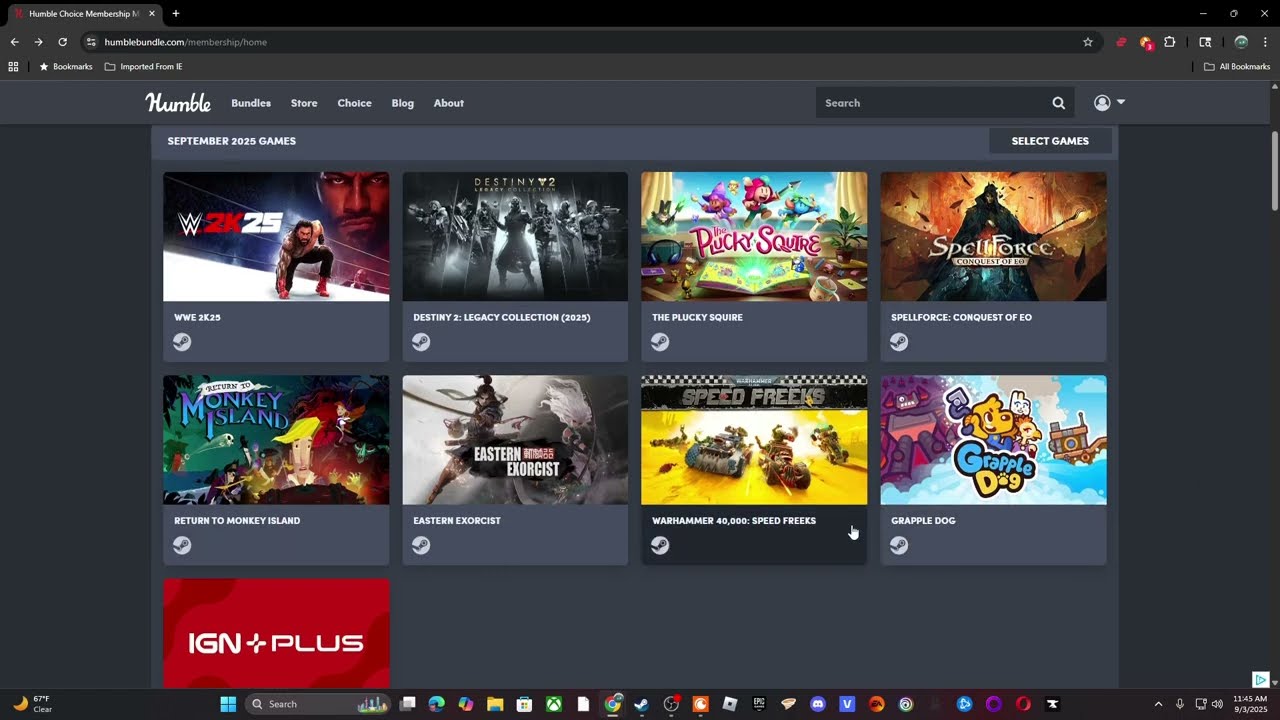Open the SpellForce Conquest of Eo artwork

[x=993, y=236]
